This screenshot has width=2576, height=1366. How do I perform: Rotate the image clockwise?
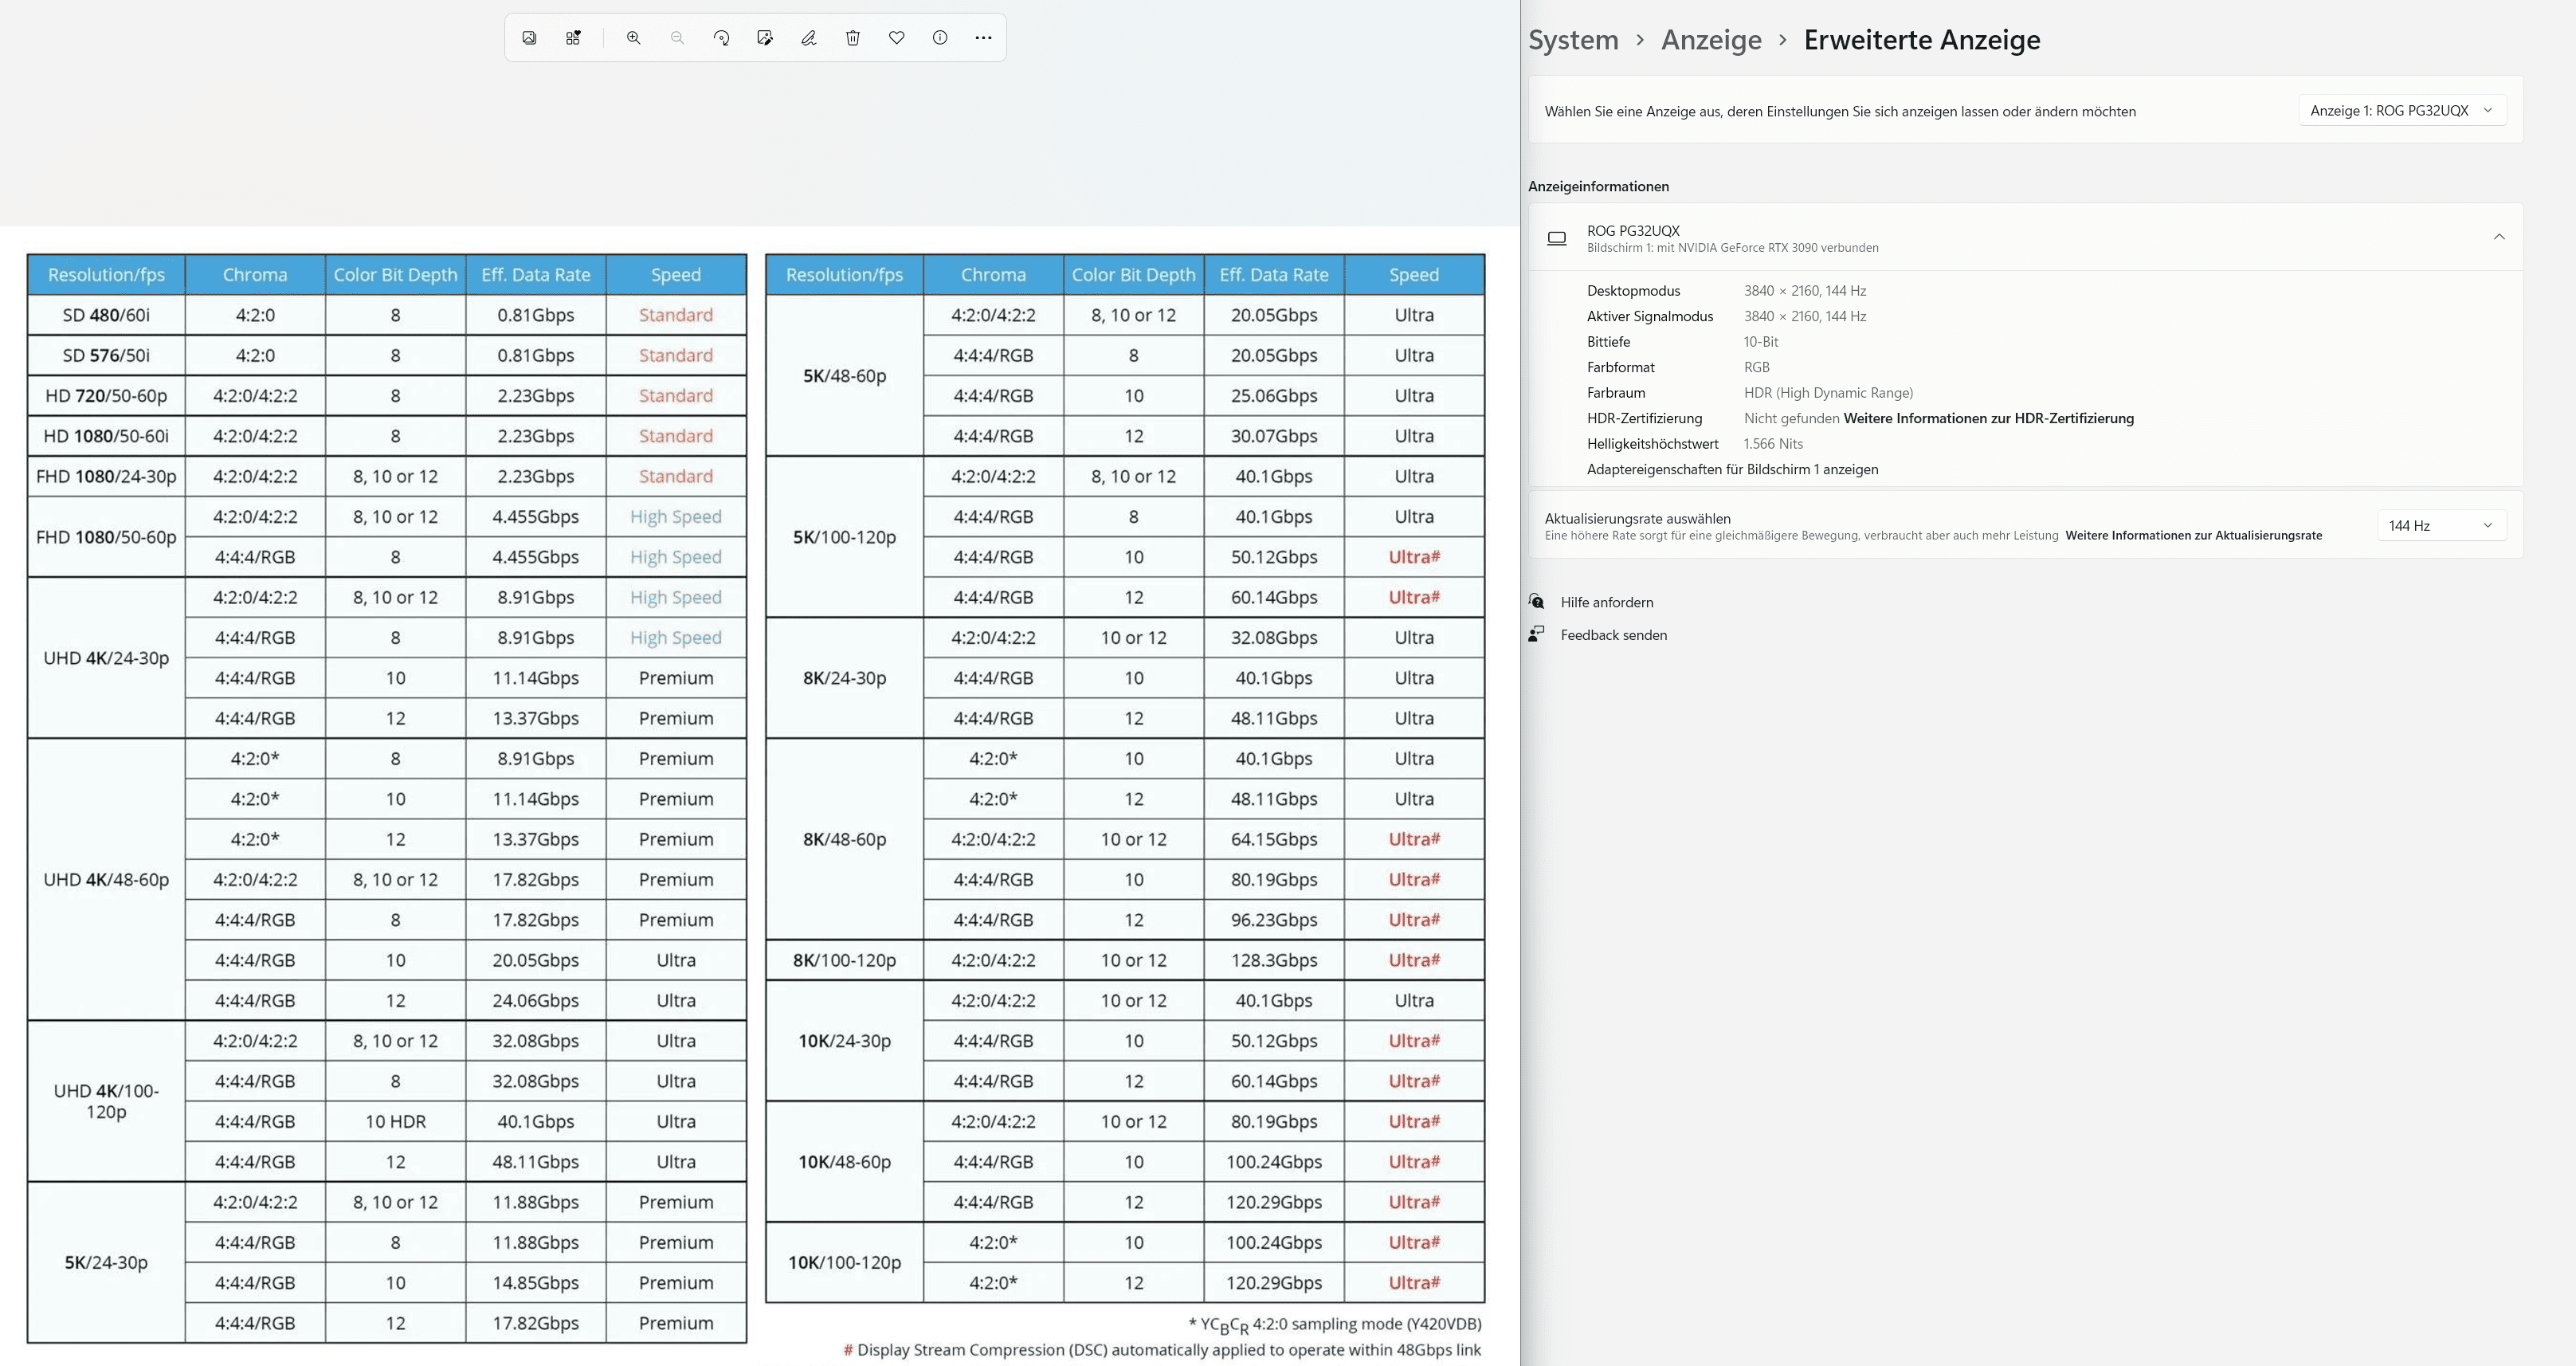(721, 38)
